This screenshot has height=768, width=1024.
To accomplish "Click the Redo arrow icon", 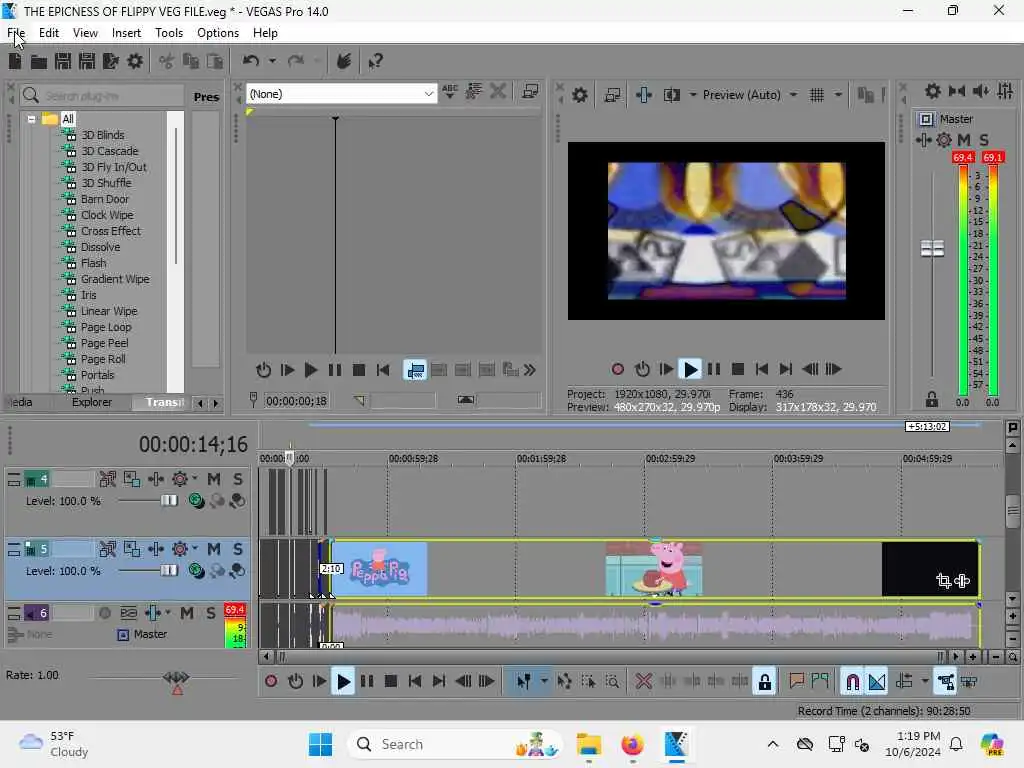I will (x=296, y=61).
